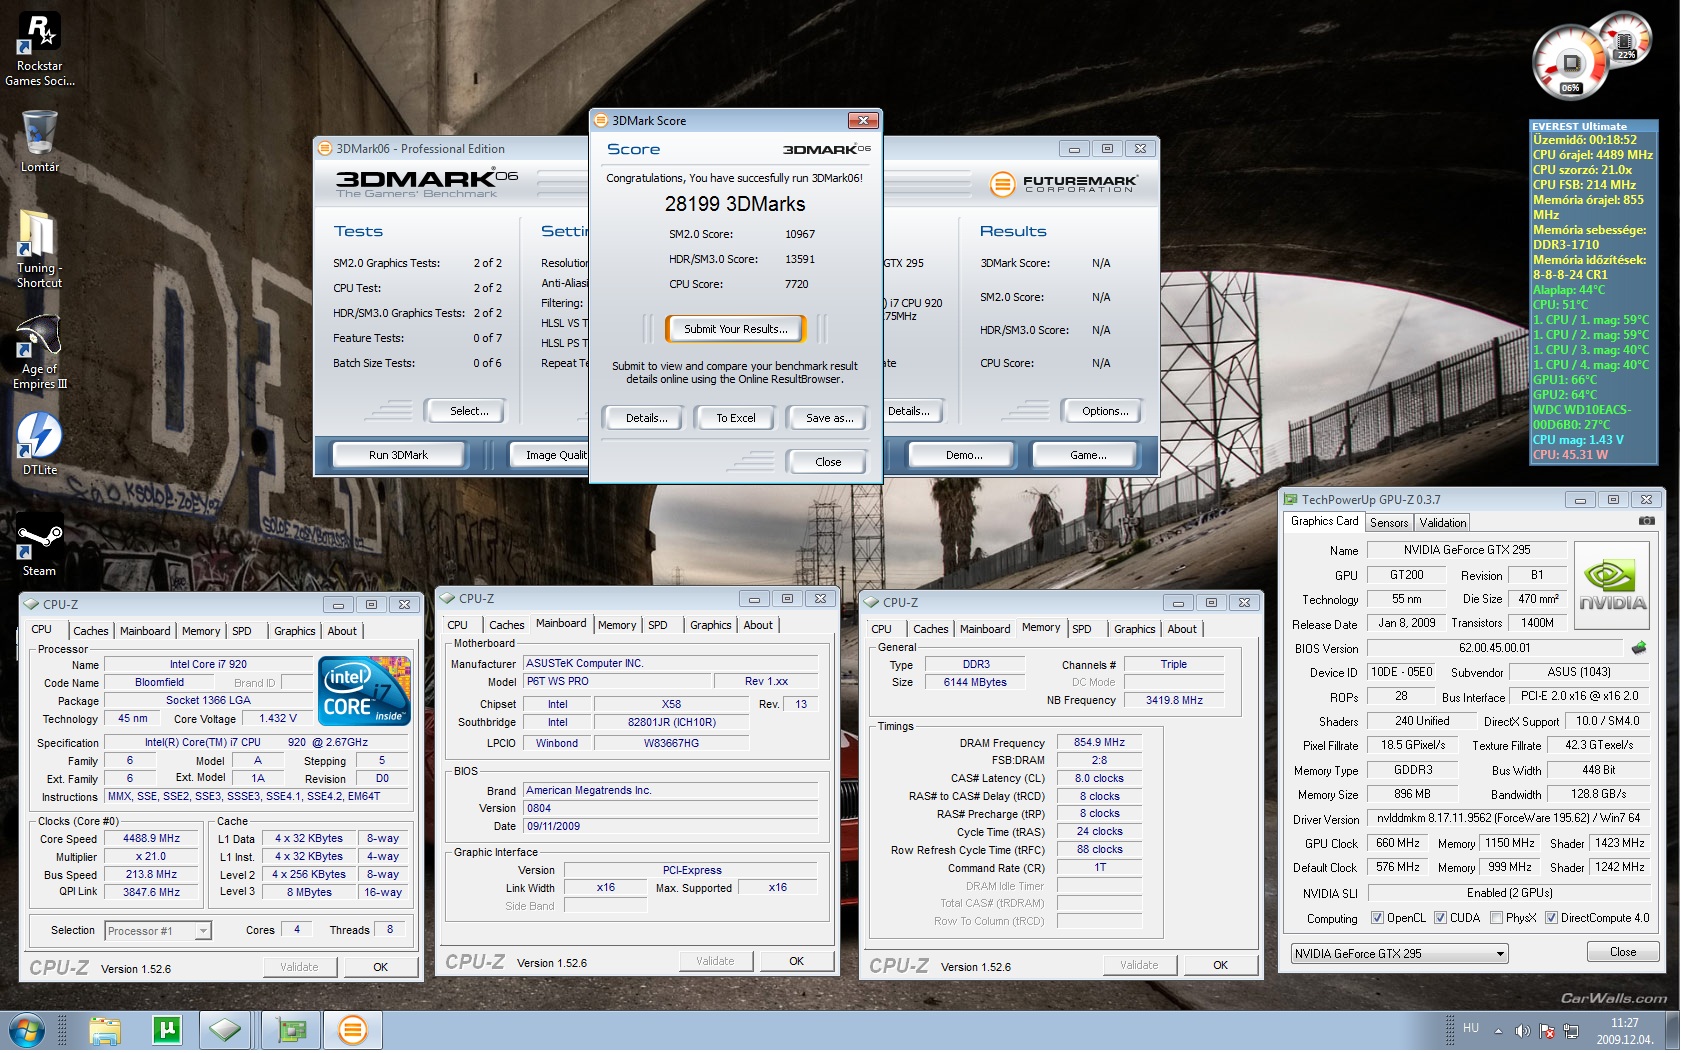Switch to the Sensors tab in GPU-Z

point(1389,523)
